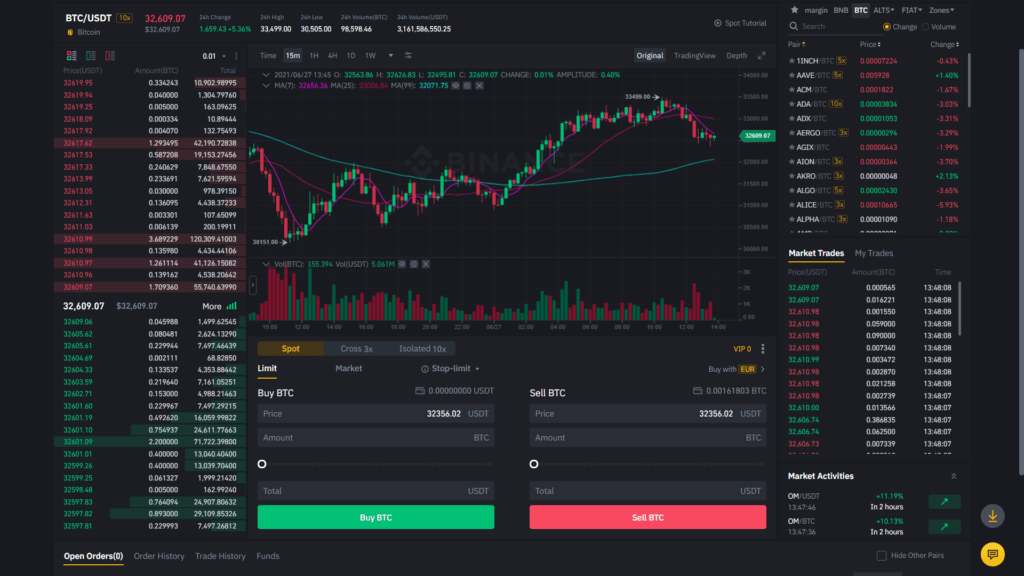1024x576 pixels.
Task: Switch to the Depth chart tab
Action: [x=736, y=56]
